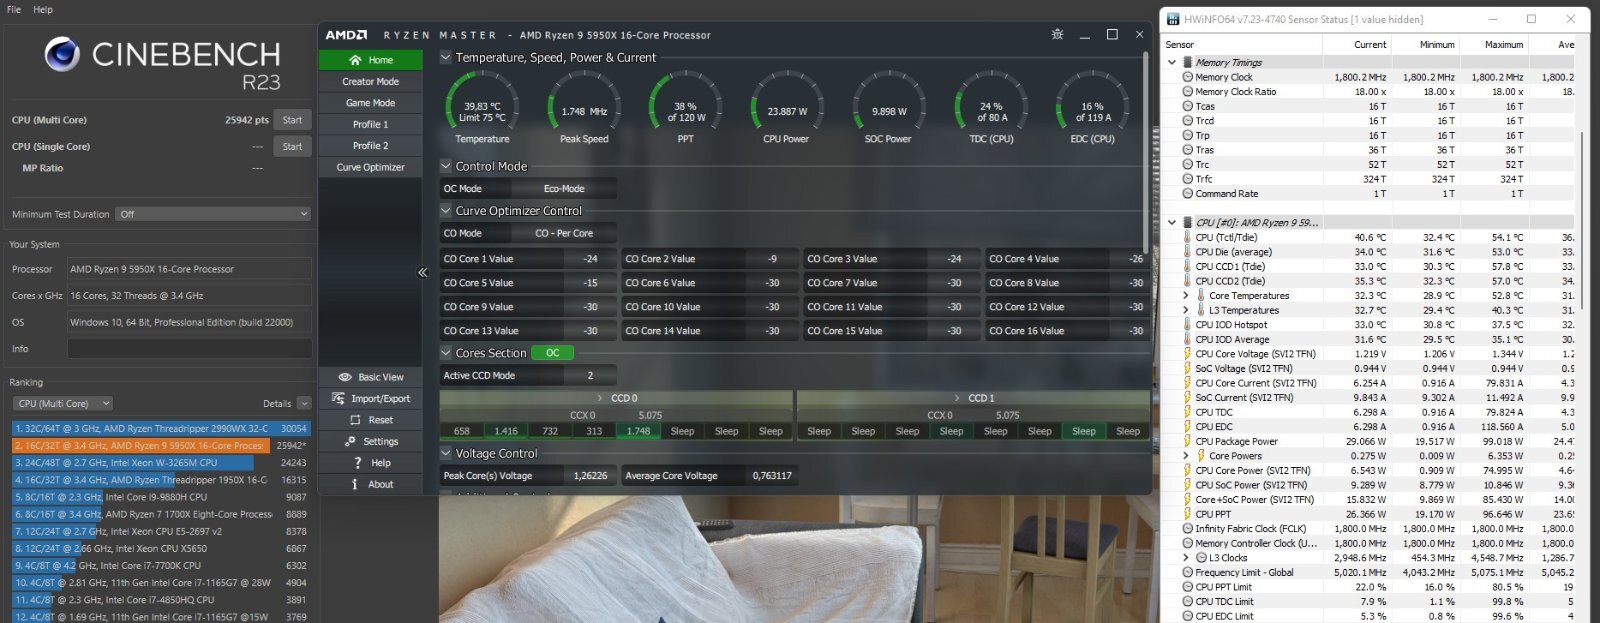The width and height of the screenshot is (1600, 623).
Task: Click the Active CCD Mode value
Action: (590, 376)
